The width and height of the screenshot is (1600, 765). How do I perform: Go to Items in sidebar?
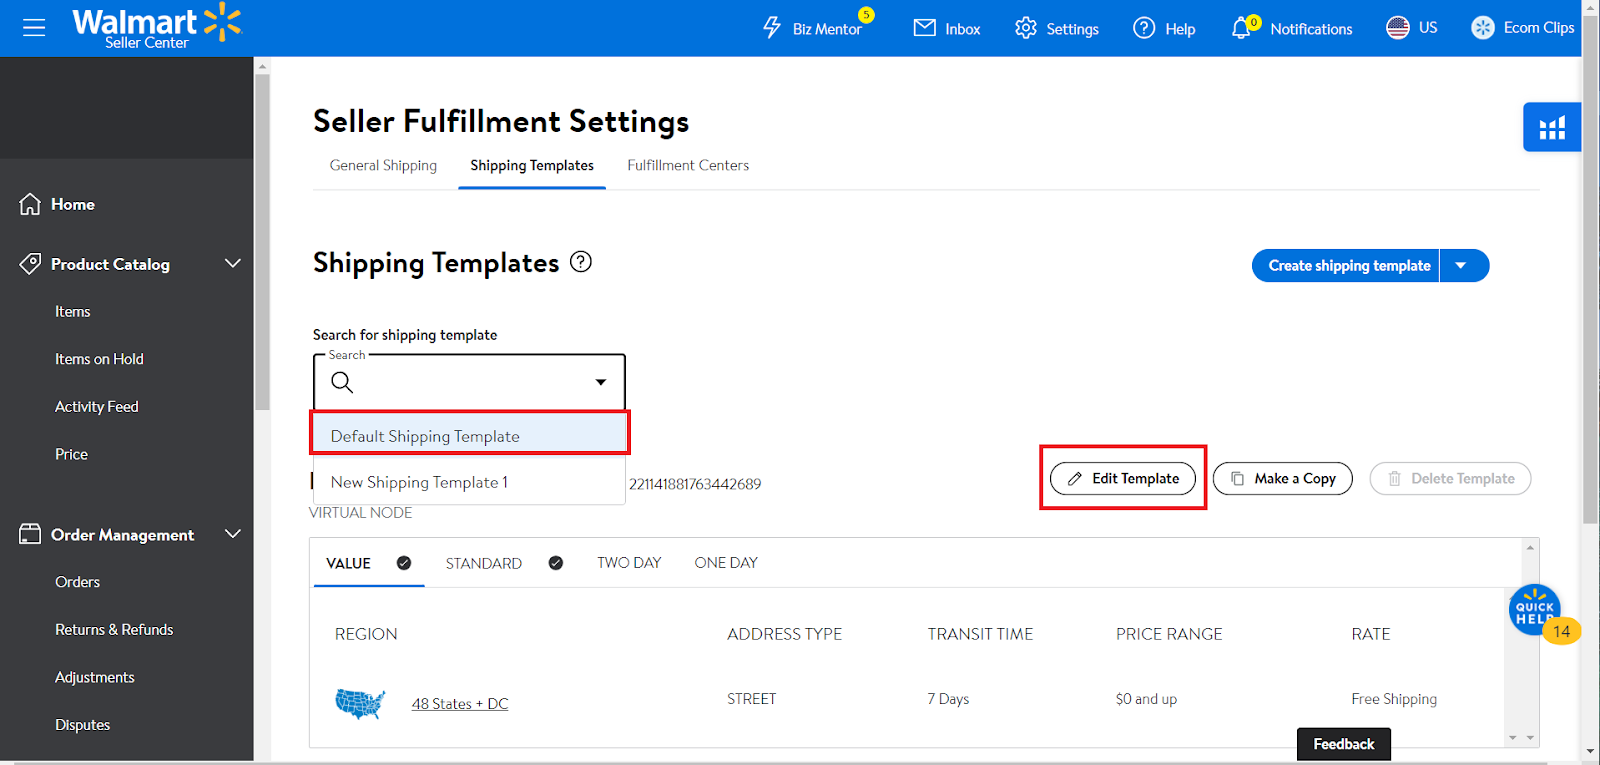(x=73, y=312)
